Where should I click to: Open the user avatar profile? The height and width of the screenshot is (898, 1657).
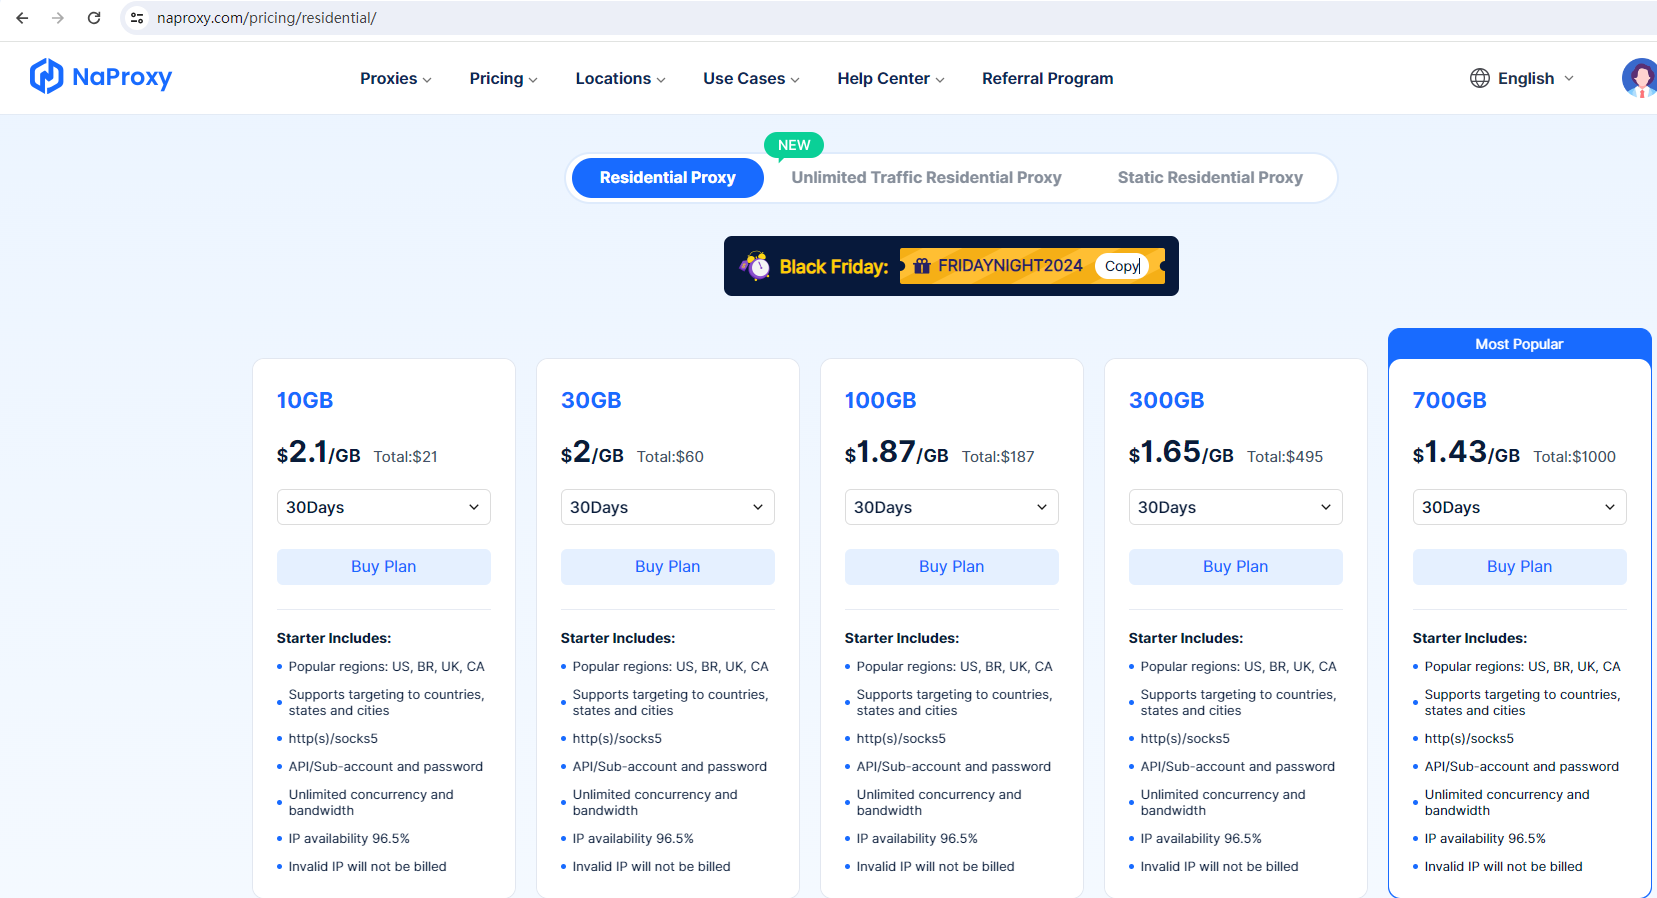1639,78
